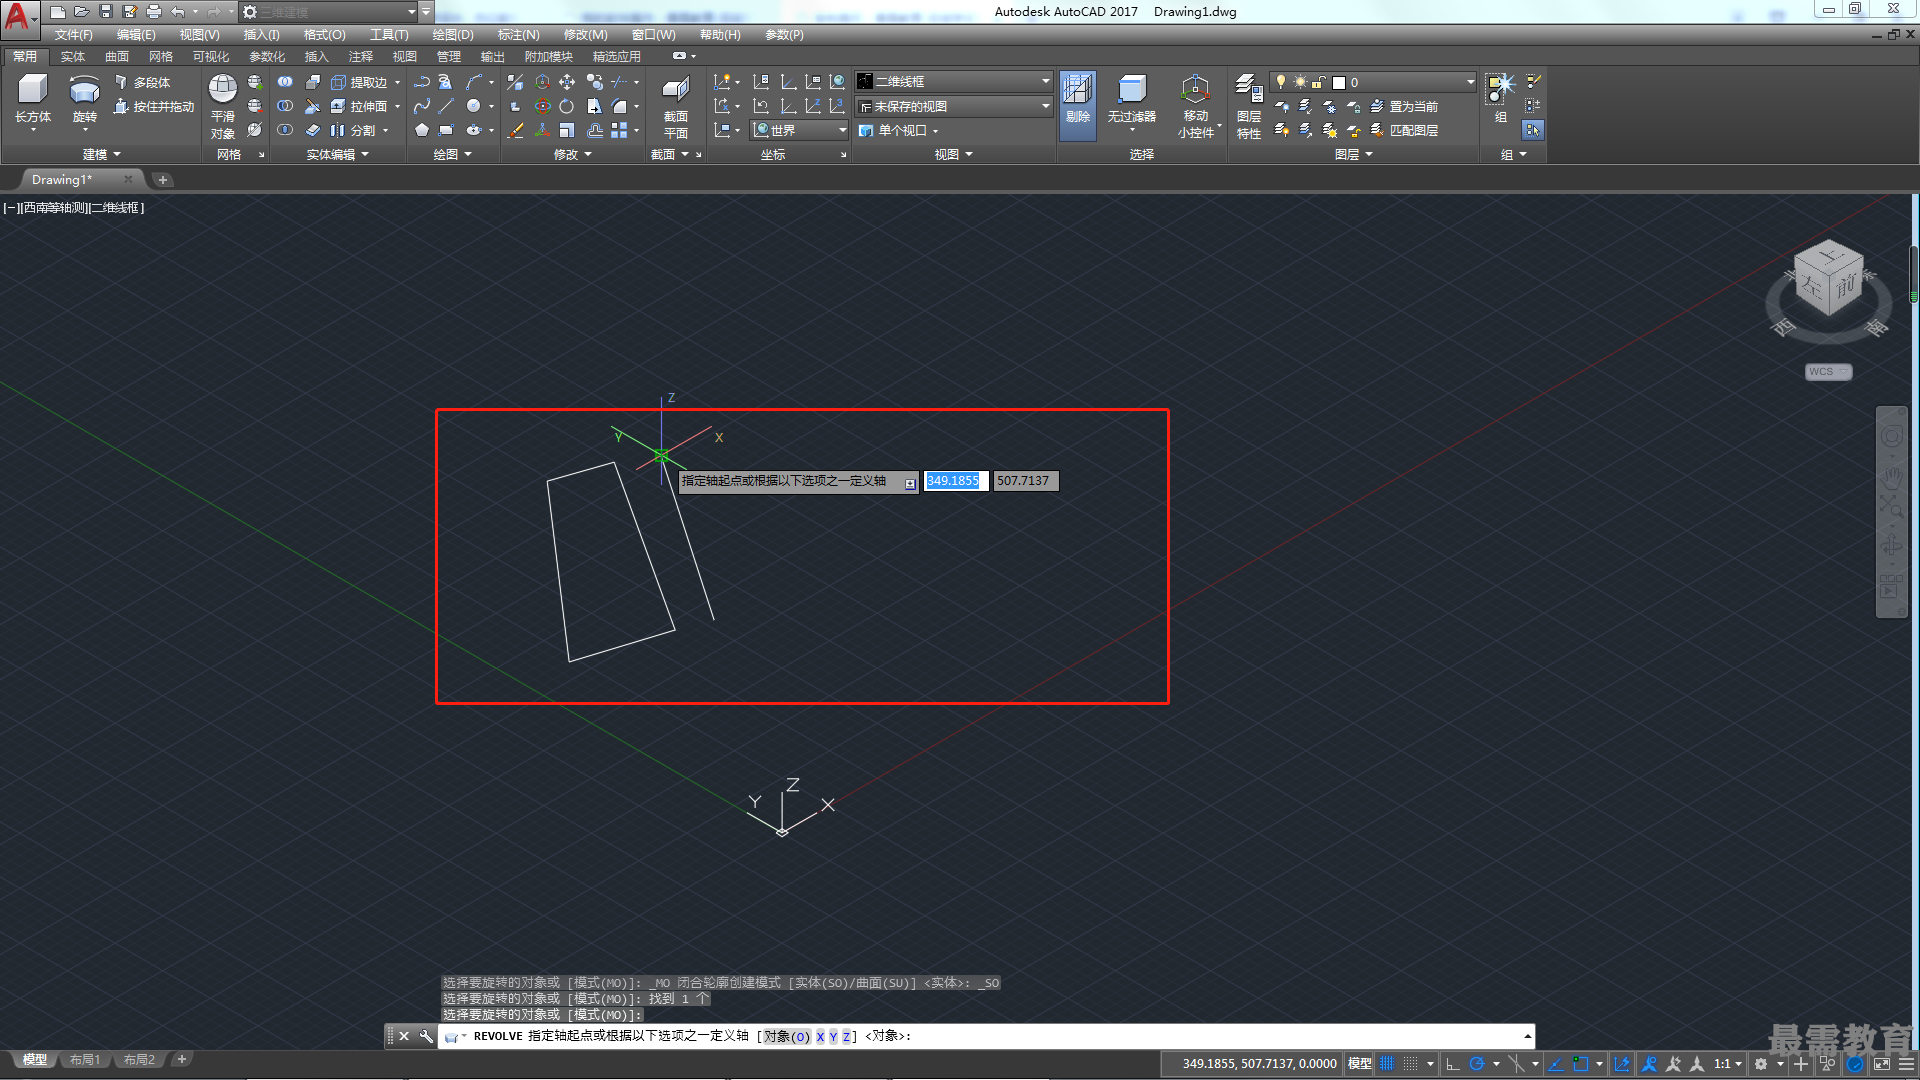Click the WCS dropdown under ViewCube
The image size is (1920, 1080).
(x=1828, y=371)
